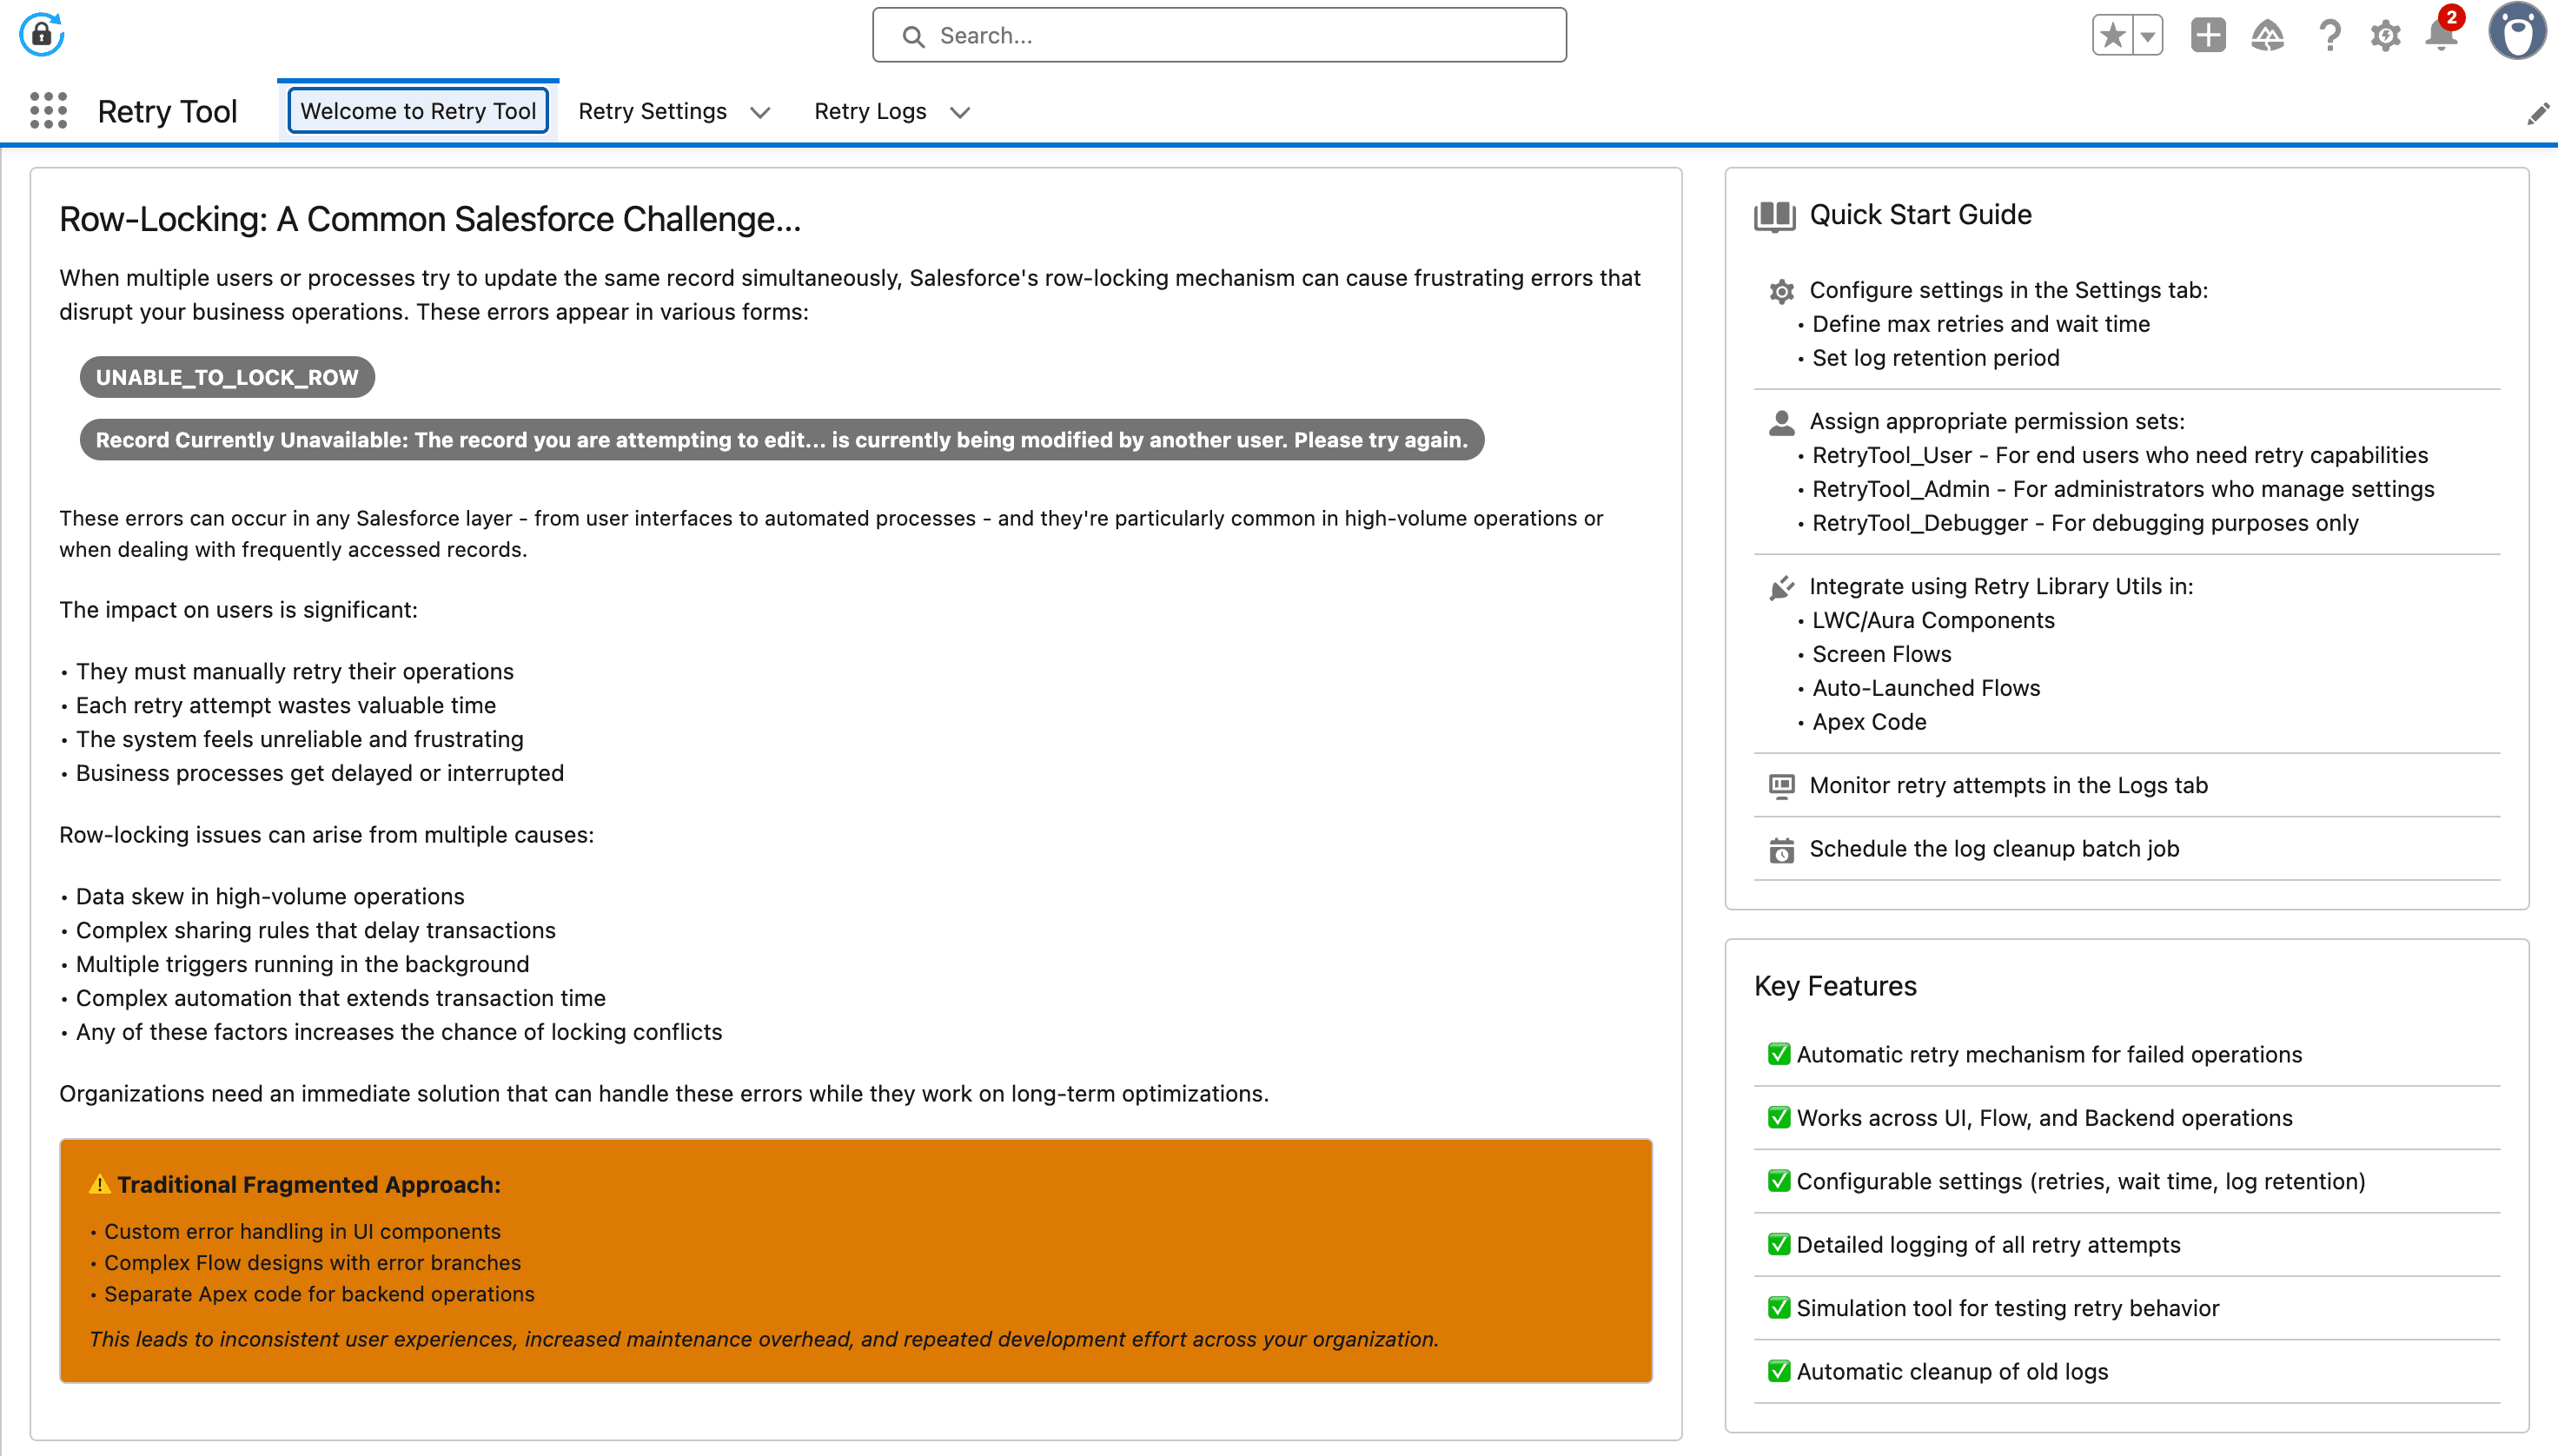The image size is (2558, 1456).
Task: Click 'Schedule the log cleanup batch job'
Action: 1994,849
